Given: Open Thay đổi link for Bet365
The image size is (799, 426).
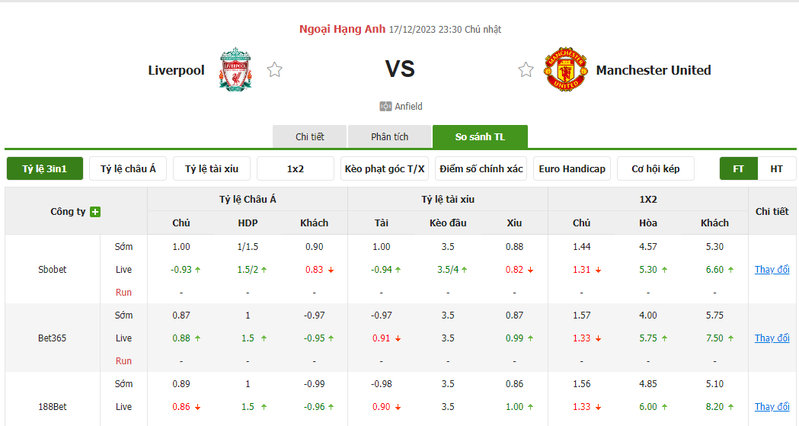Looking at the screenshot, I should [x=772, y=338].
